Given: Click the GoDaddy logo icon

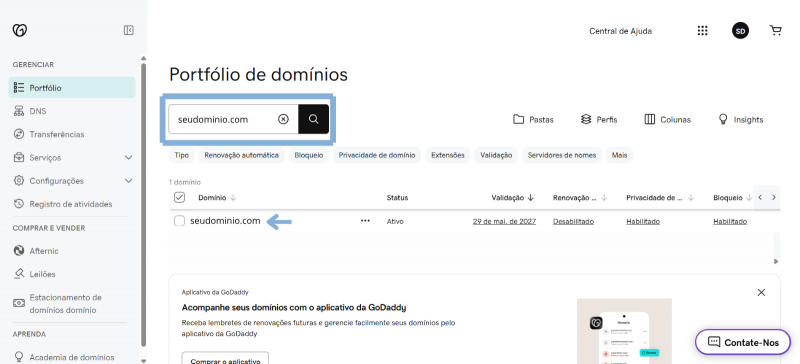Looking at the screenshot, I should [x=20, y=31].
